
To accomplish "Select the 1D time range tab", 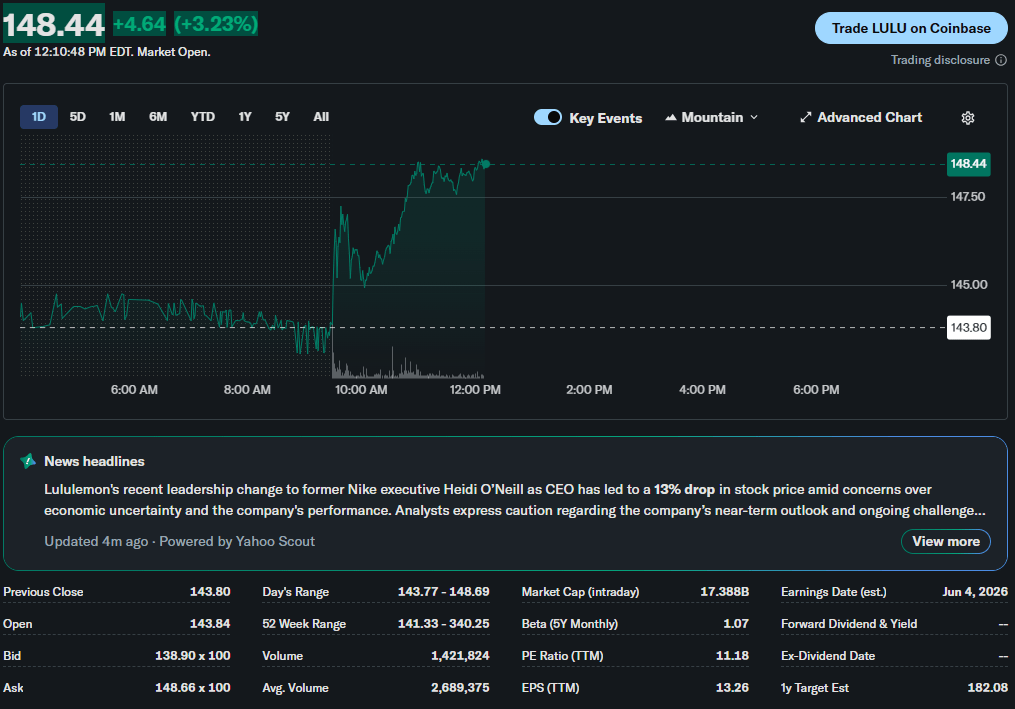I will tap(39, 117).
